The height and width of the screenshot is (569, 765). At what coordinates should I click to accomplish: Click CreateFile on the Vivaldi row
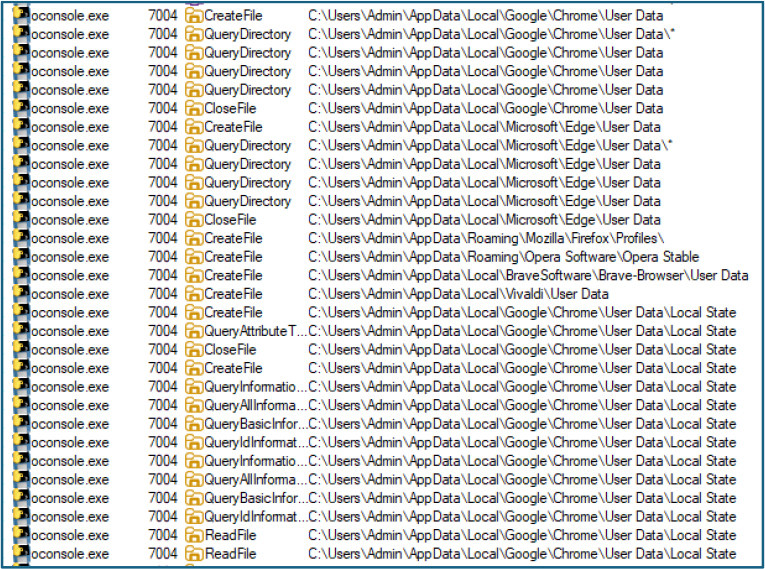pos(233,294)
